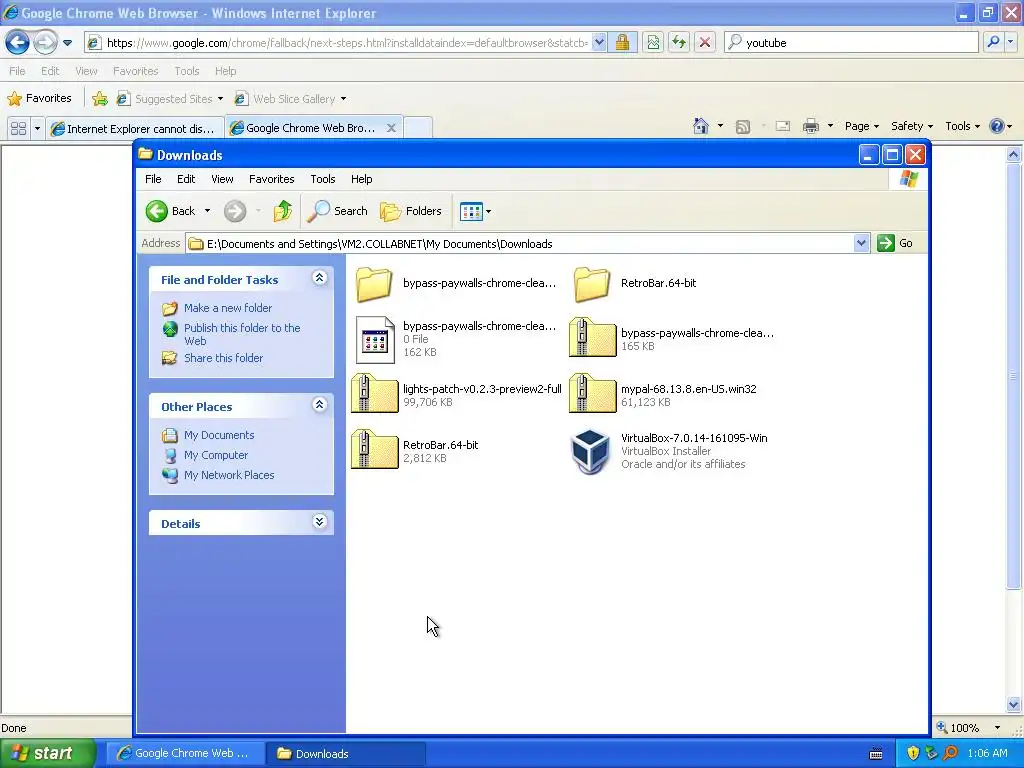1024x768 pixels.
Task: Open the Back button history dropdown
Action: (207, 211)
